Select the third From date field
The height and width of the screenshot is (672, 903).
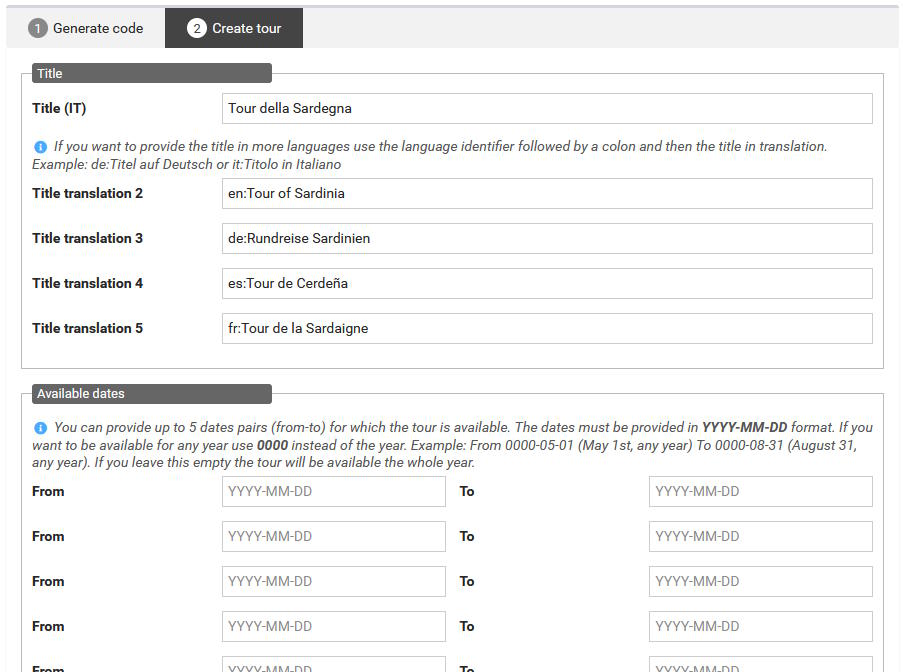(x=333, y=582)
